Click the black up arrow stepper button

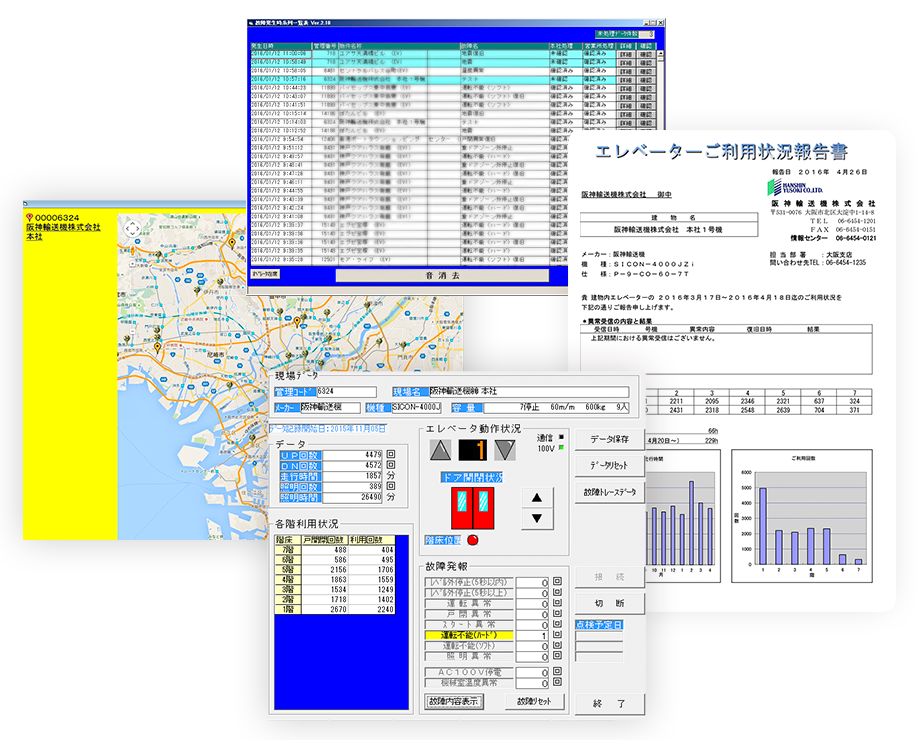tap(537, 498)
